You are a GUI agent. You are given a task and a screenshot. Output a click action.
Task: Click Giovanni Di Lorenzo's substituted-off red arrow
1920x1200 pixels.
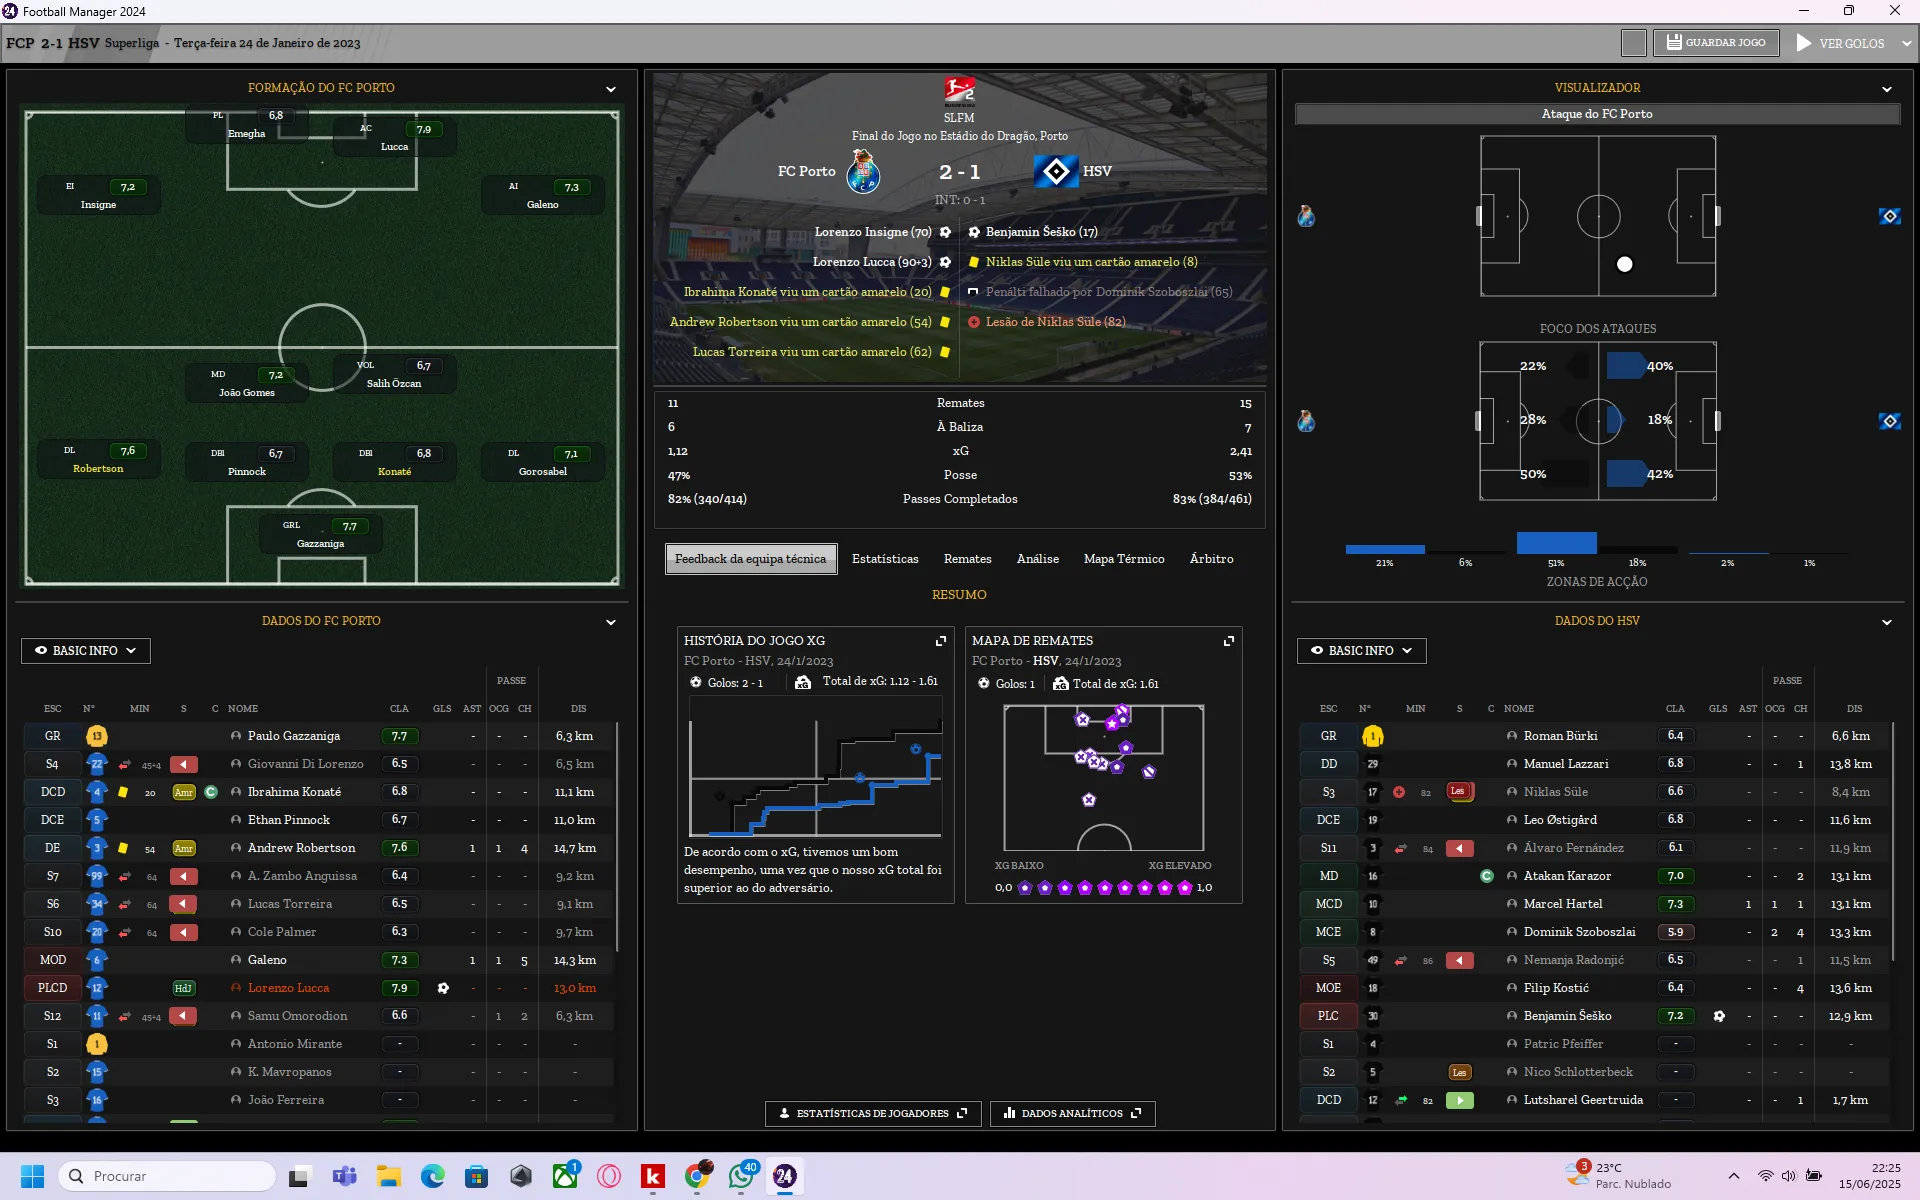183,765
